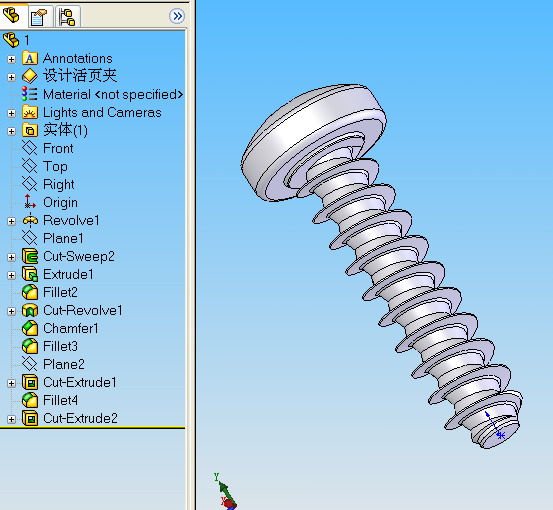The height and width of the screenshot is (510, 553).
Task: Expand the Extrude1 feature
Action: [11, 275]
